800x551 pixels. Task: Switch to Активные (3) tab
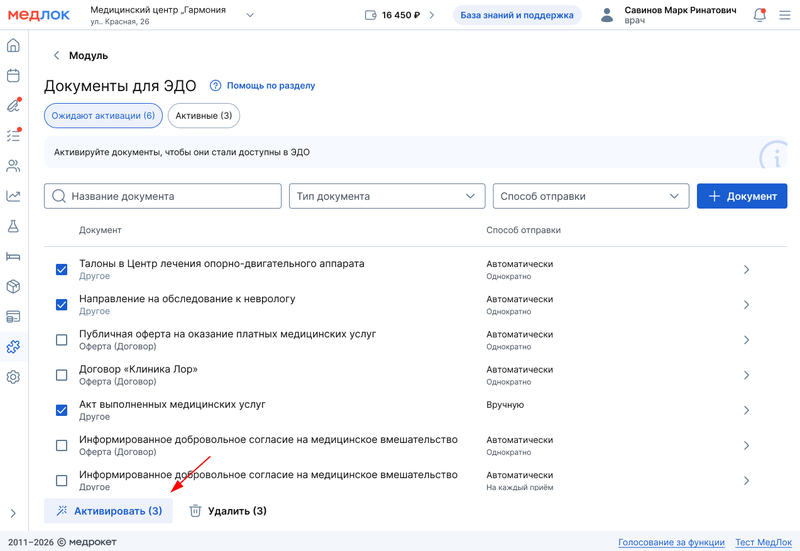(x=204, y=116)
